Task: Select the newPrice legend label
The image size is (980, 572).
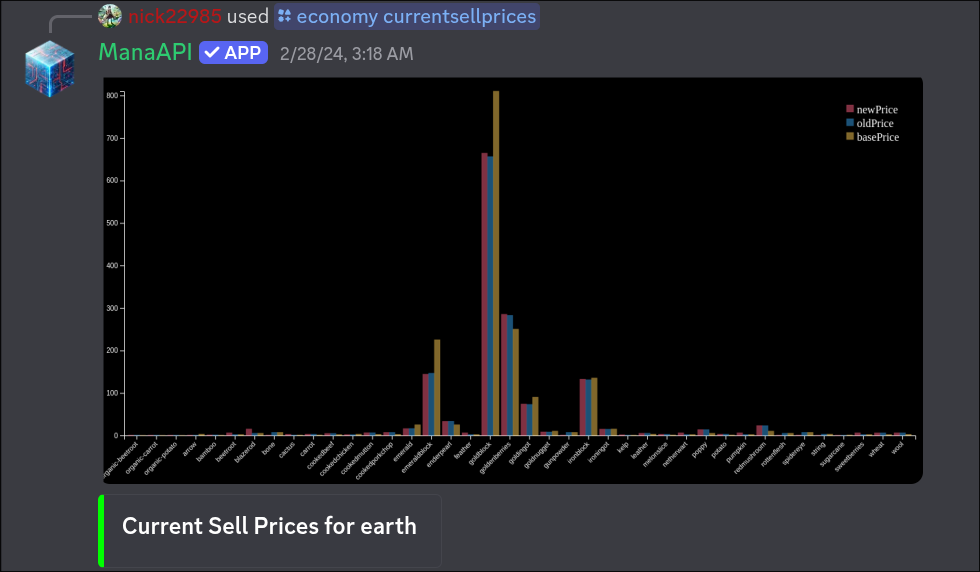Action: tap(877, 109)
